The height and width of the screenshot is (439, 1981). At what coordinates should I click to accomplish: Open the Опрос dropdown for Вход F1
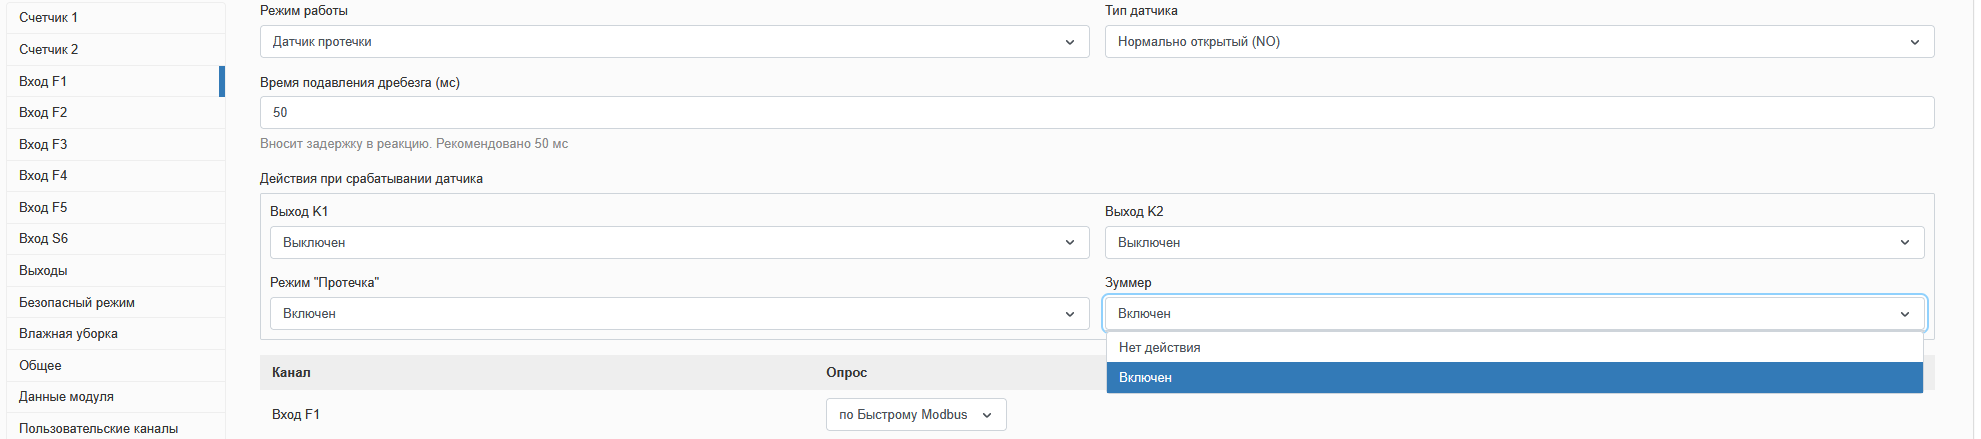(915, 415)
